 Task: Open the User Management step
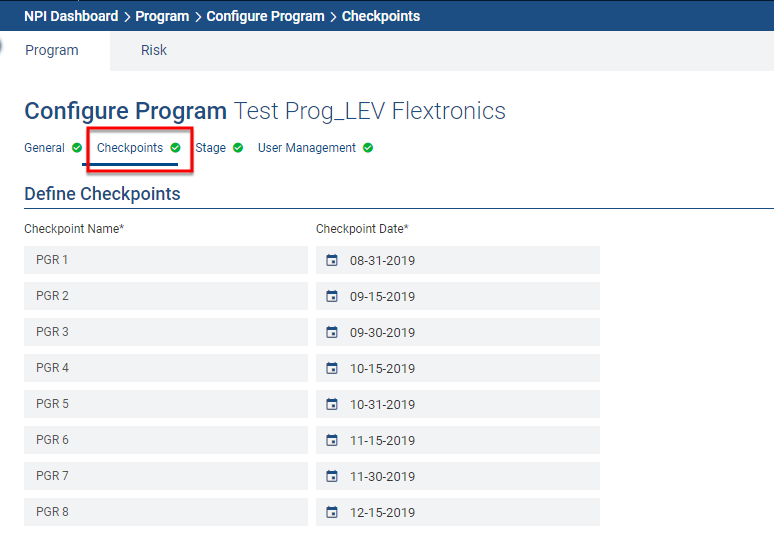point(307,148)
